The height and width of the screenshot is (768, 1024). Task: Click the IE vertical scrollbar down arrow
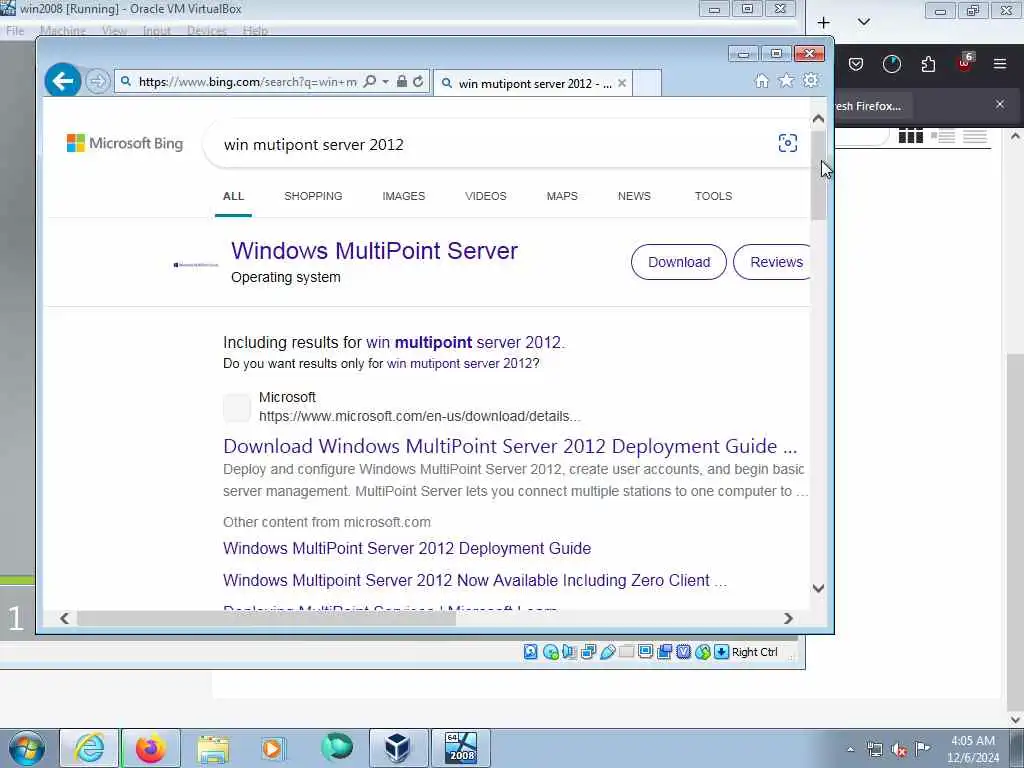pyautogui.click(x=818, y=588)
